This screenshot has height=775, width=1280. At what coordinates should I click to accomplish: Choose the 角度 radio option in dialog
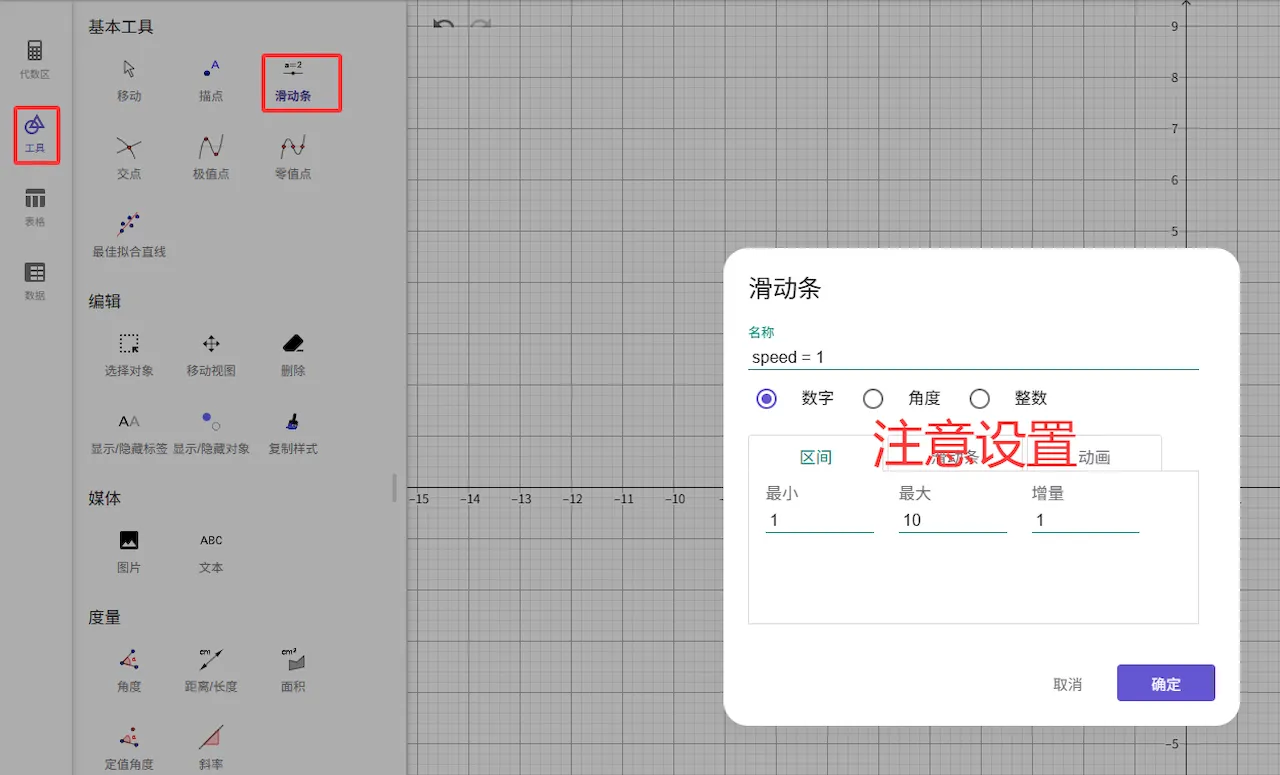[x=873, y=399]
